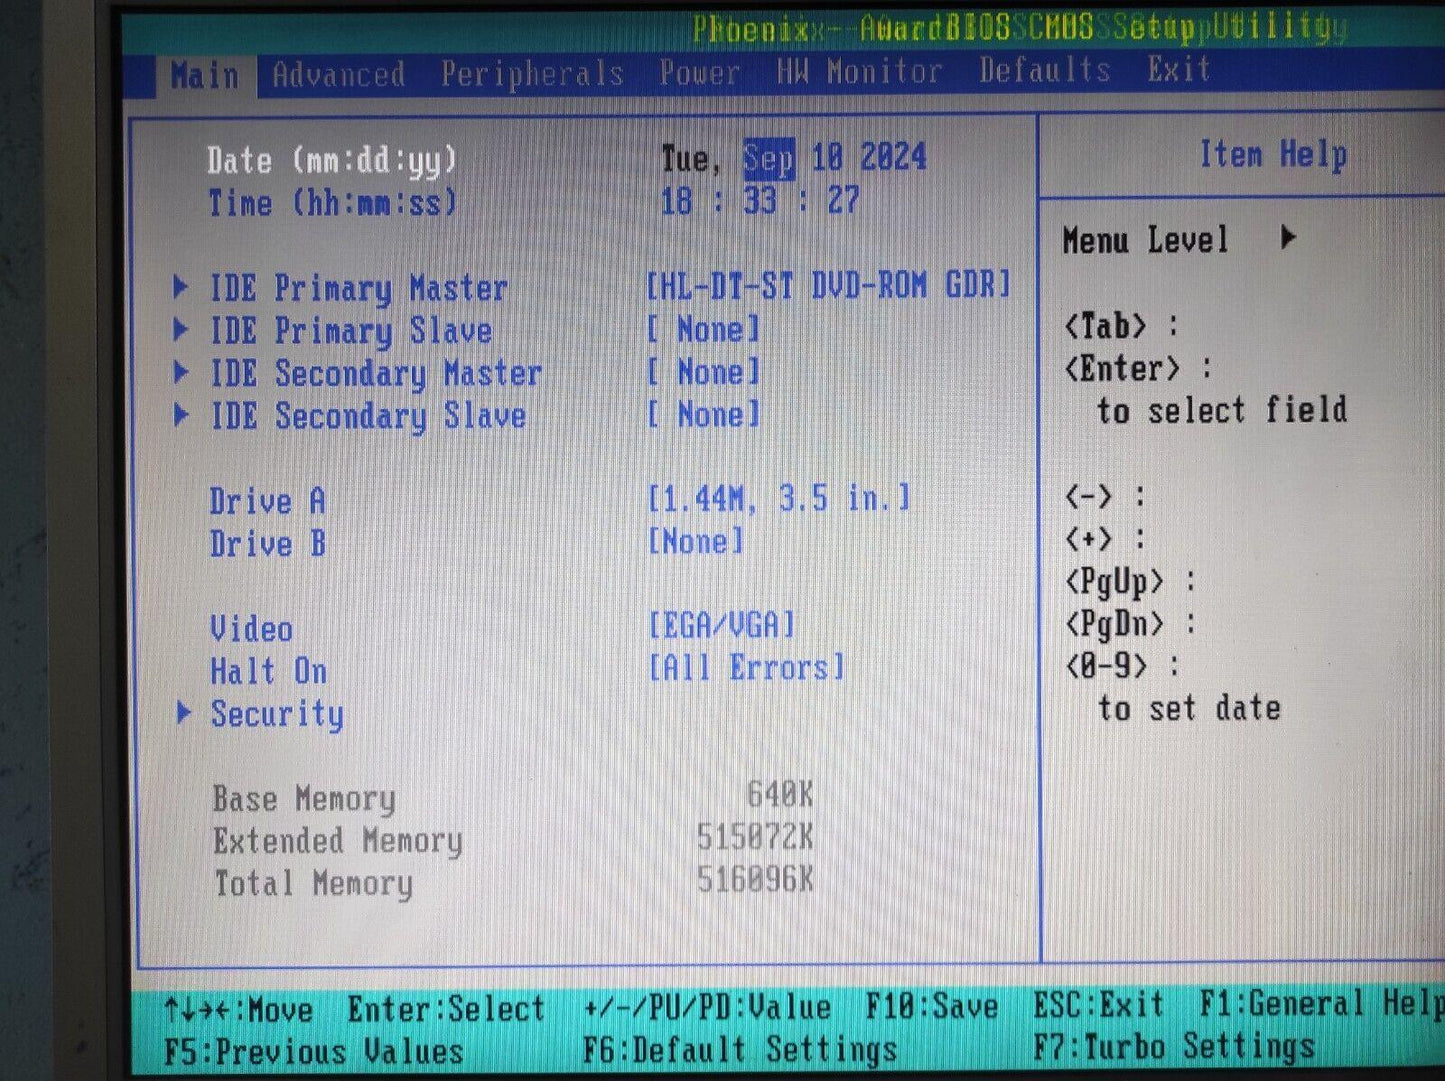Open the Exit tab
The width and height of the screenshot is (1445, 1081).
coord(1179,70)
